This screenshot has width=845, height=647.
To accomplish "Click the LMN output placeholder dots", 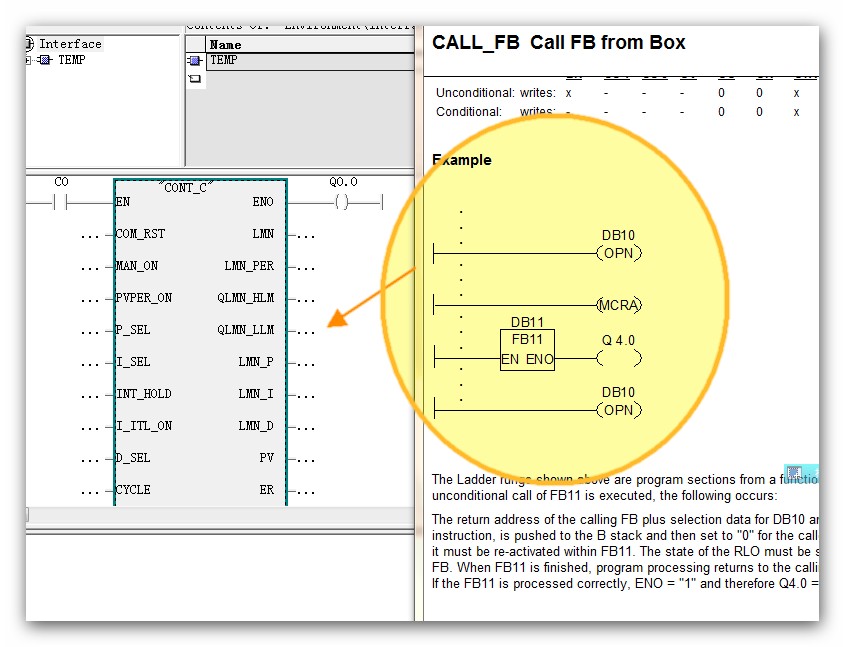I will point(307,235).
